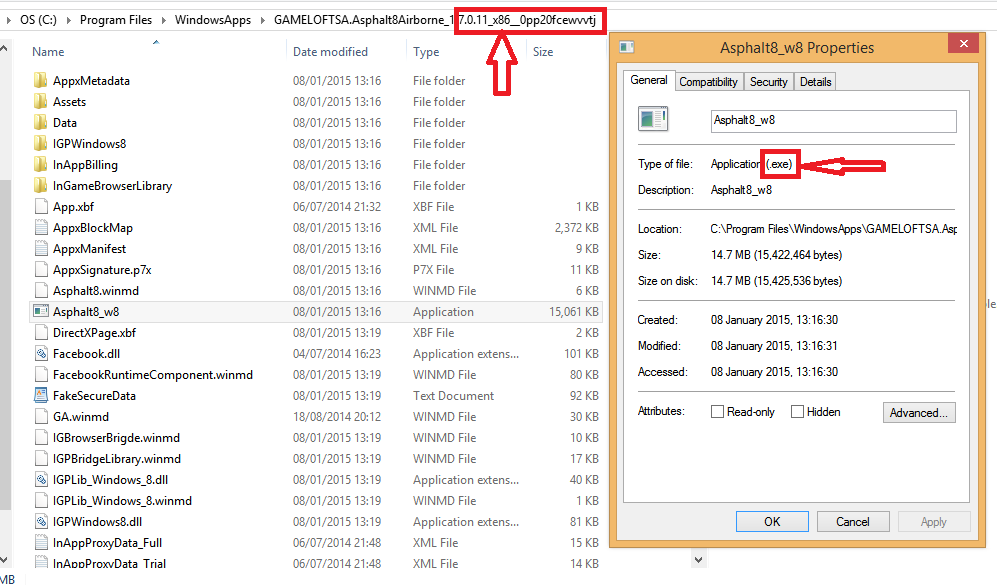
Task: Click the 06/07/2014 21:32 date cell
Action: (336, 207)
